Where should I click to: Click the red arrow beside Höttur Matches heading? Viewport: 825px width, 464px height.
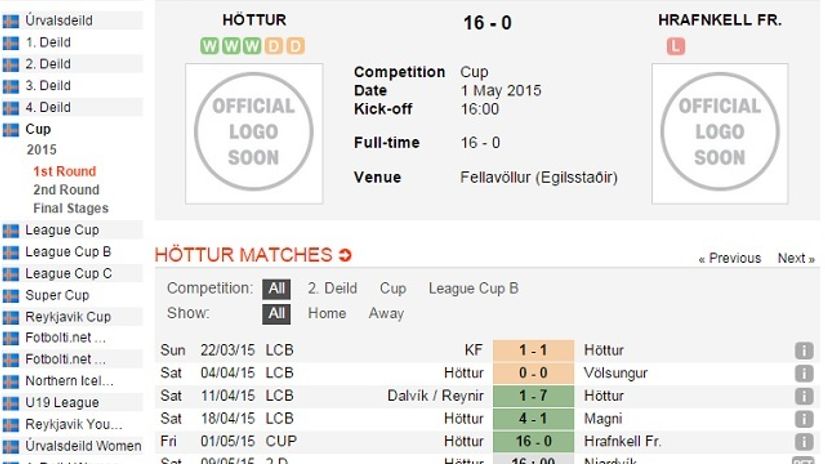tap(345, 256)
